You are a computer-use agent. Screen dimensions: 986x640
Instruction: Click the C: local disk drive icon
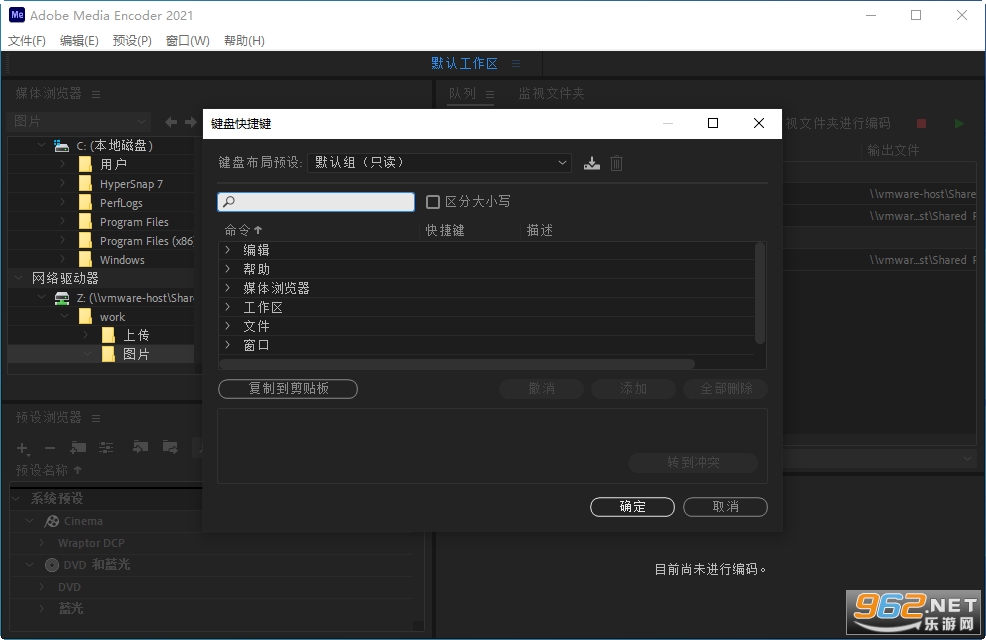tap(62, 146)
